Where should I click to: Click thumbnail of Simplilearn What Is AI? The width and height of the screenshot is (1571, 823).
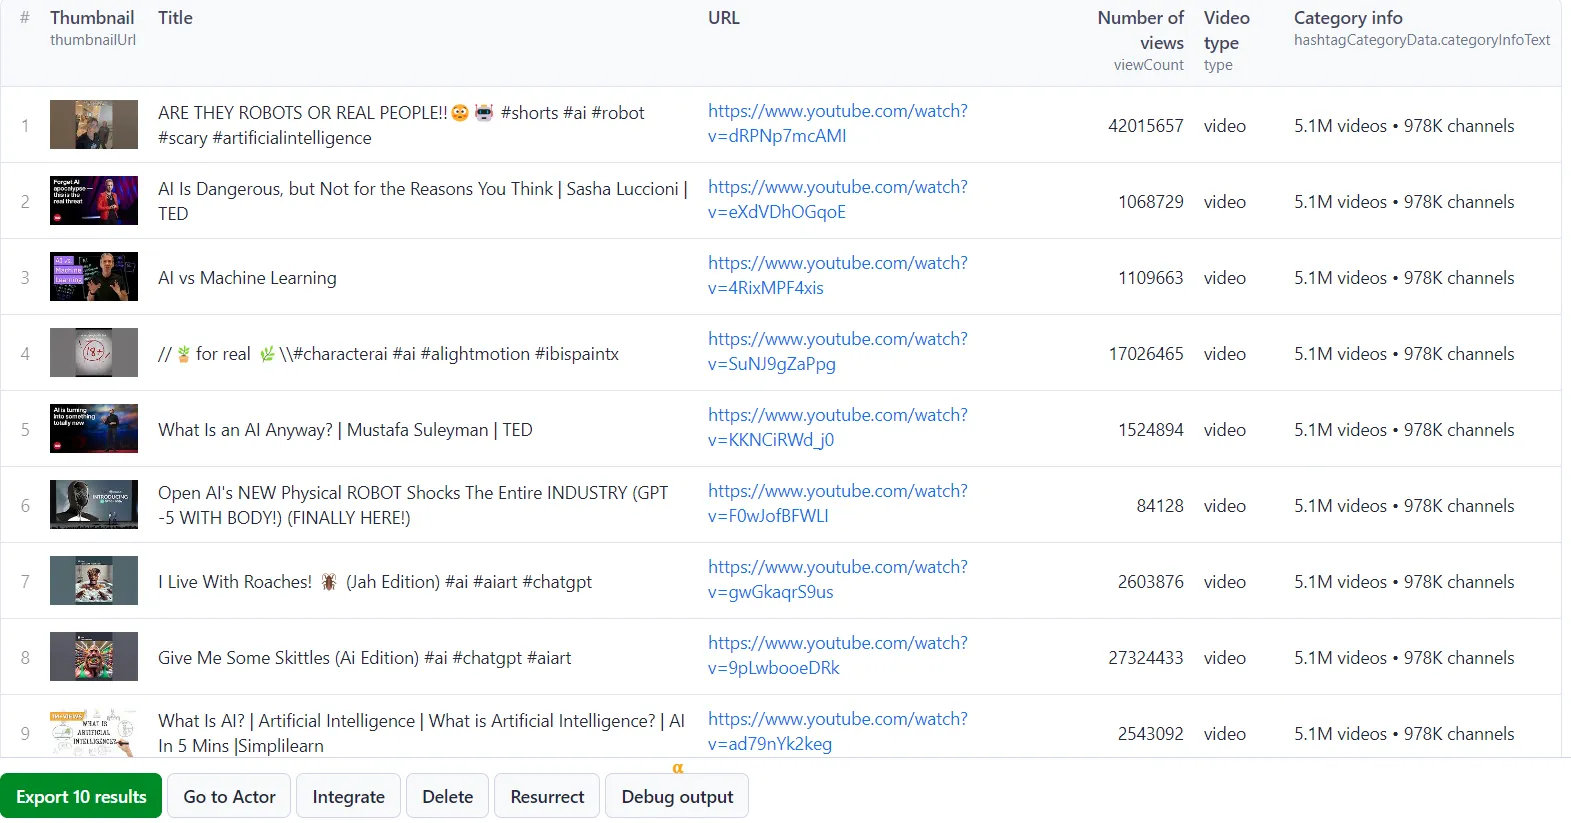(x=94, y=733)
